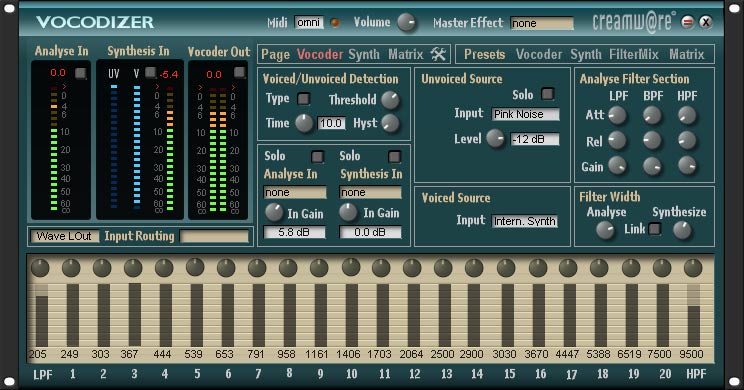Open the Voiced Source Input Intern. Synth dropdown

point(524,222)
